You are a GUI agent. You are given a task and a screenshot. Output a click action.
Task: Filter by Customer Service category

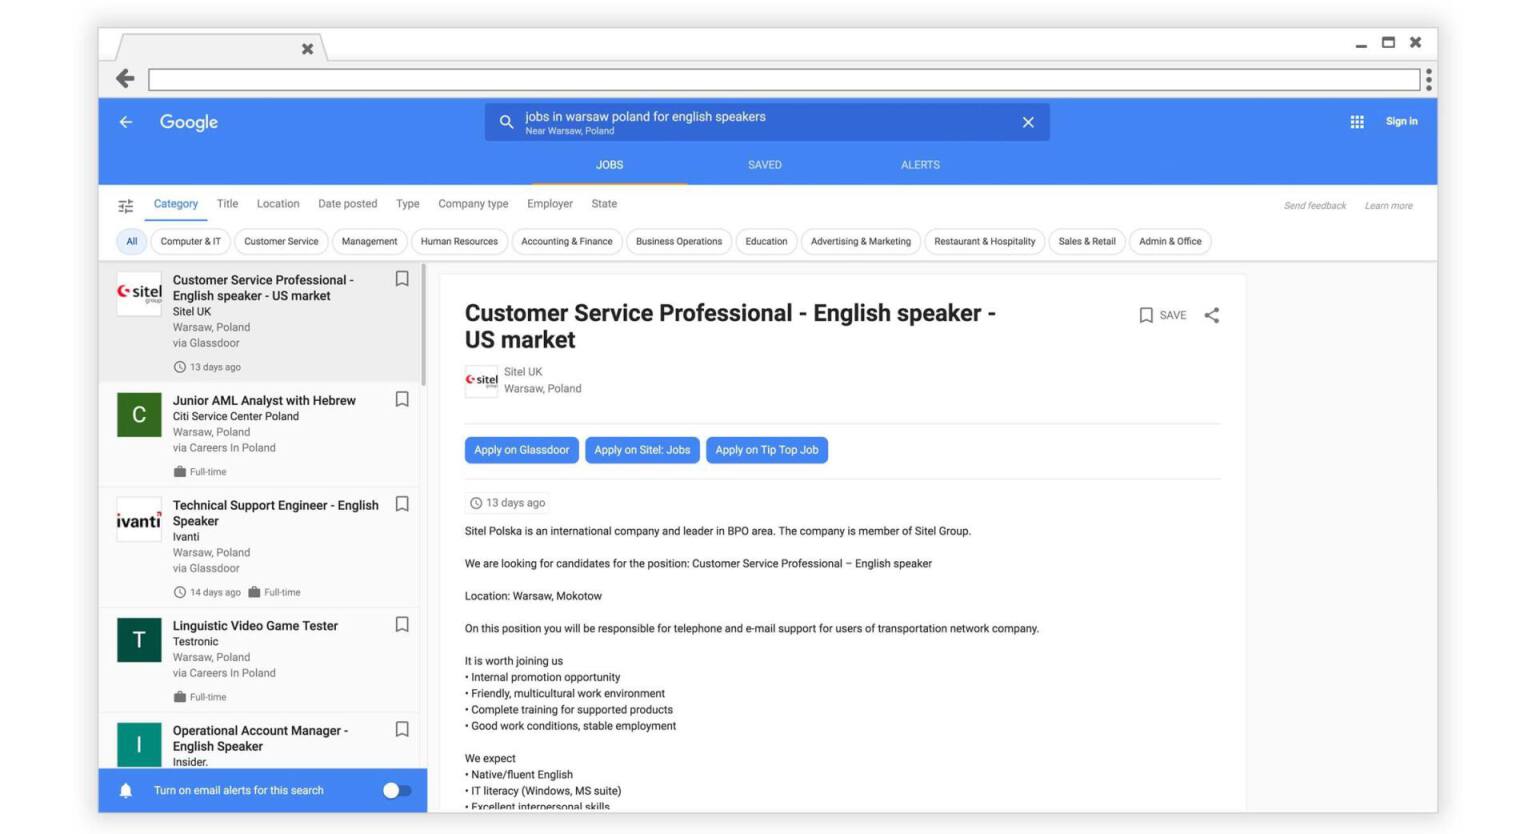(x=281, y=241)
